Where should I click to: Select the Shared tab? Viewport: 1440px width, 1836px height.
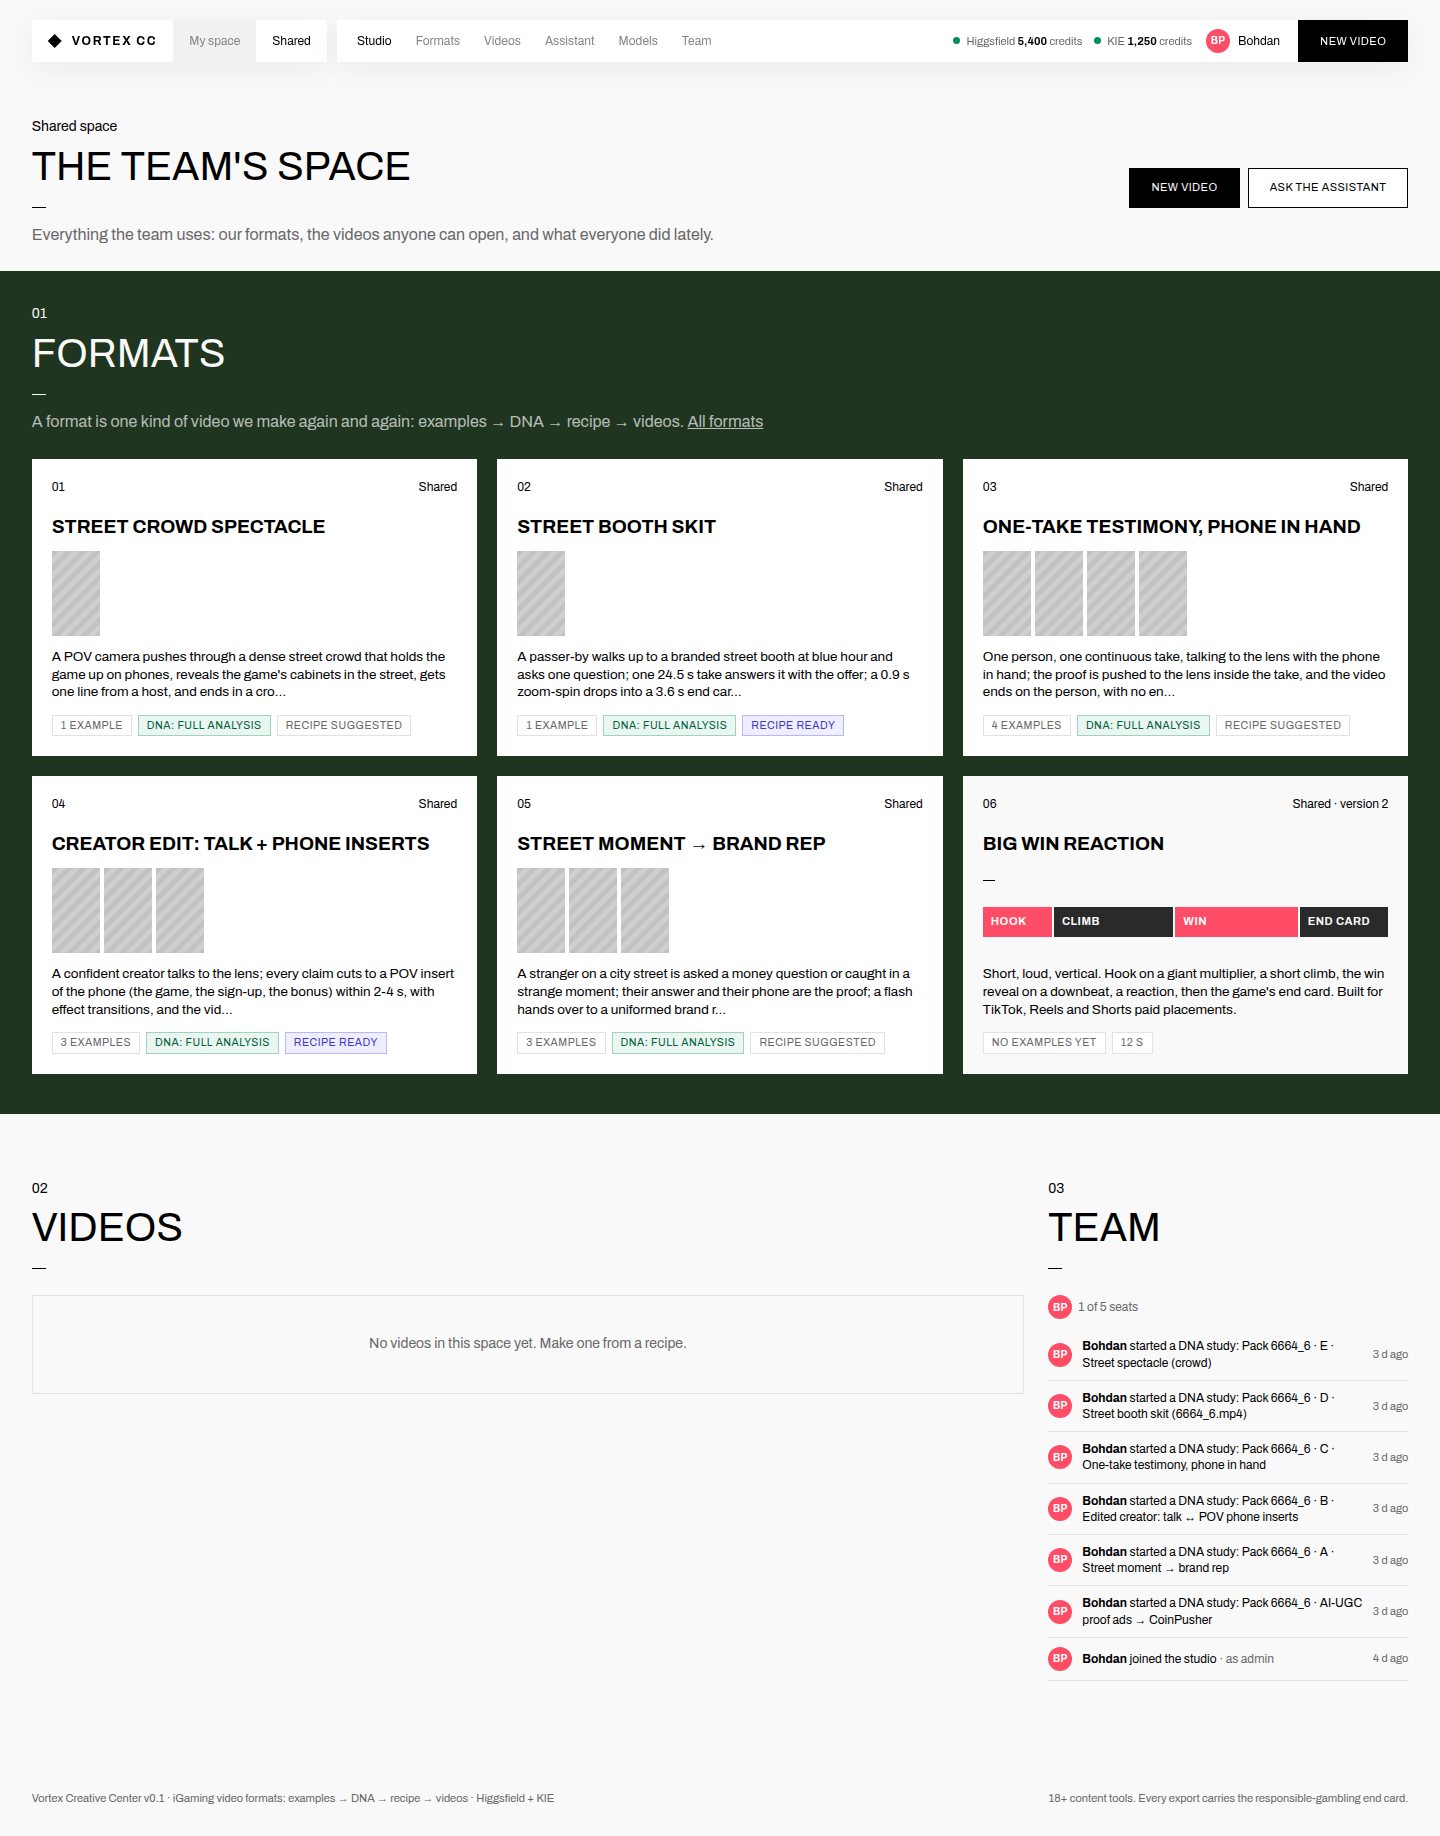click(x=291, y=41)
